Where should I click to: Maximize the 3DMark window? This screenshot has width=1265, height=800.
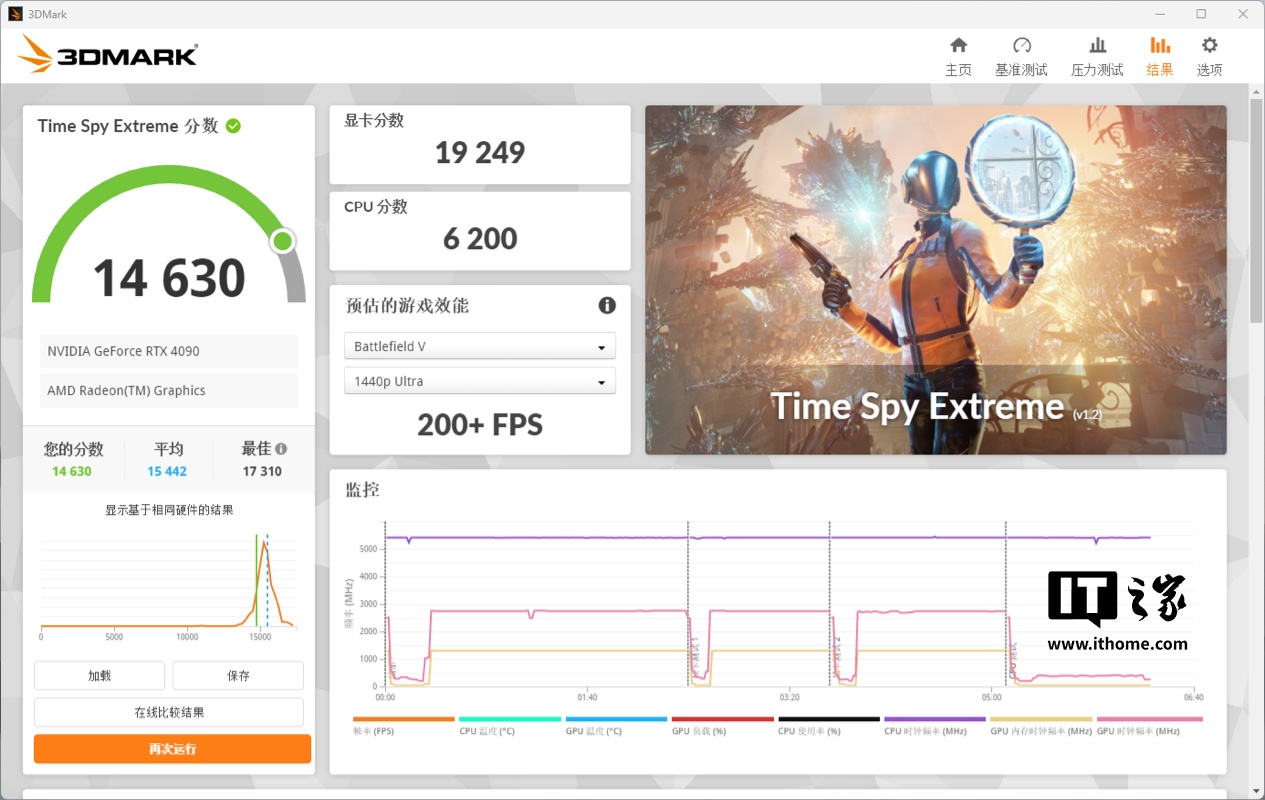click(1201, 14)
